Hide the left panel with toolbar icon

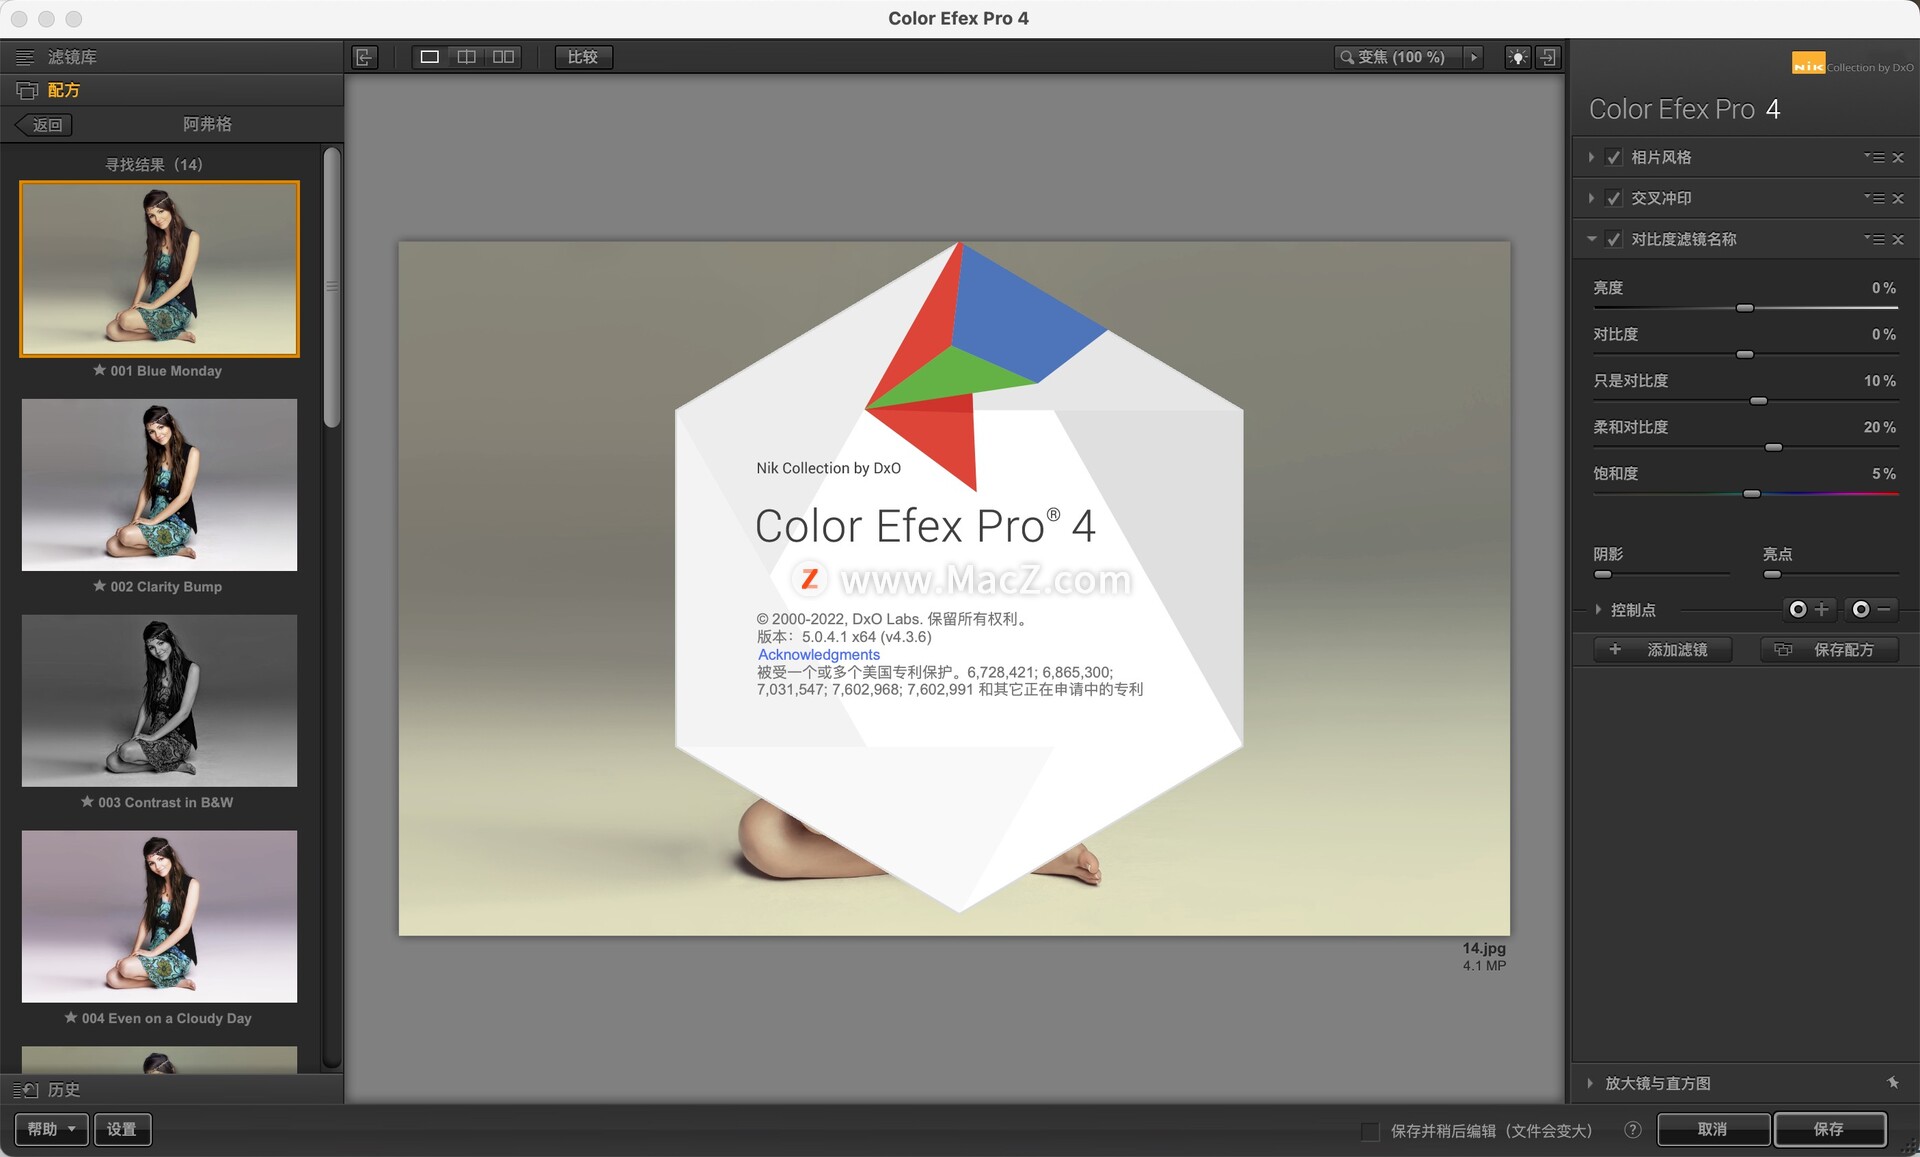click(x=365, y=57)
